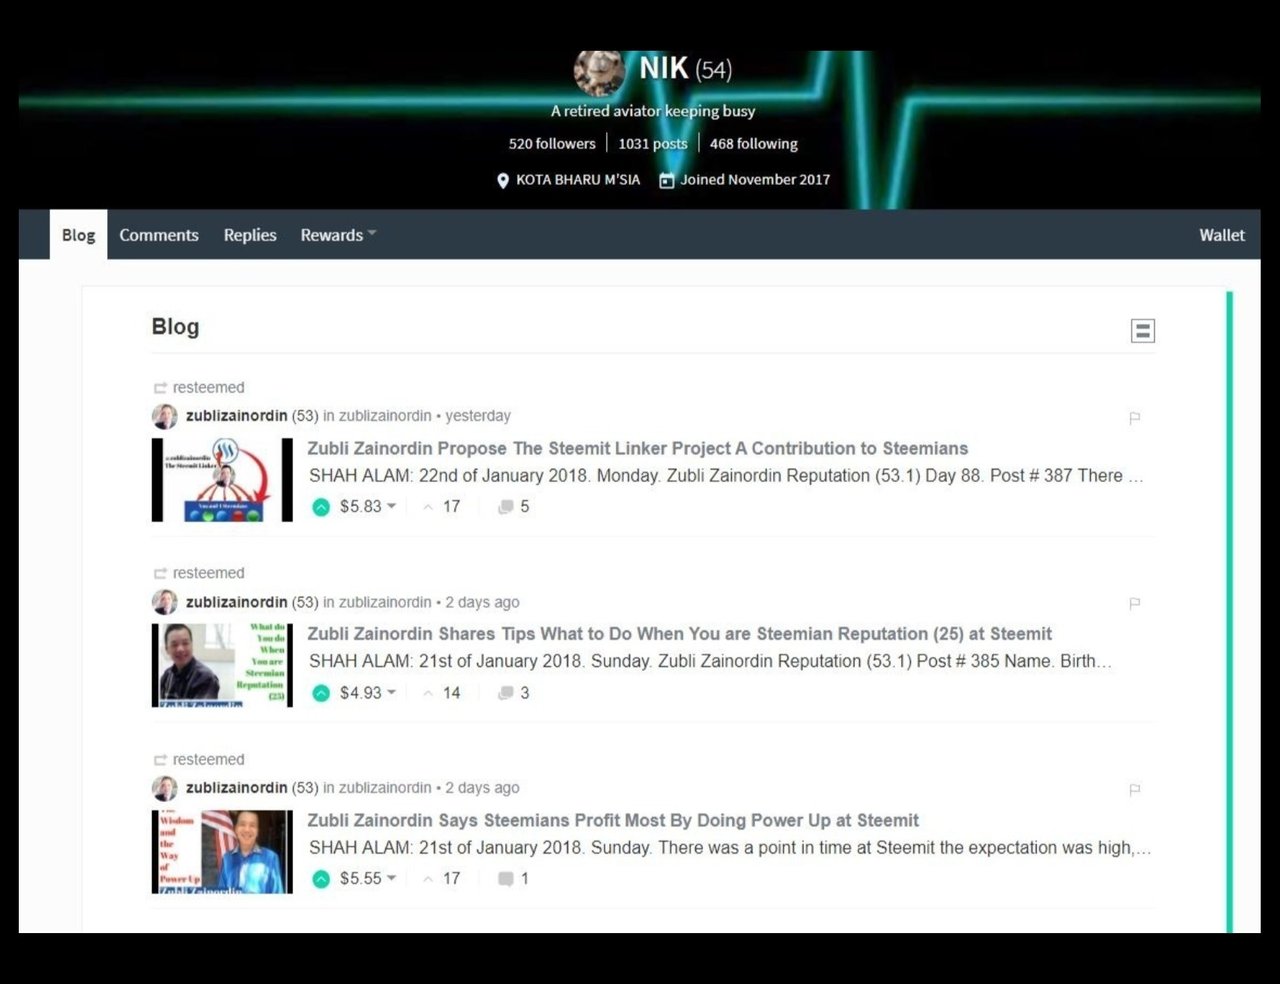This screenshot has height=984, width=1280.
Task: Flag the Steemit Linker Project post
Action: pos(1135,418)
